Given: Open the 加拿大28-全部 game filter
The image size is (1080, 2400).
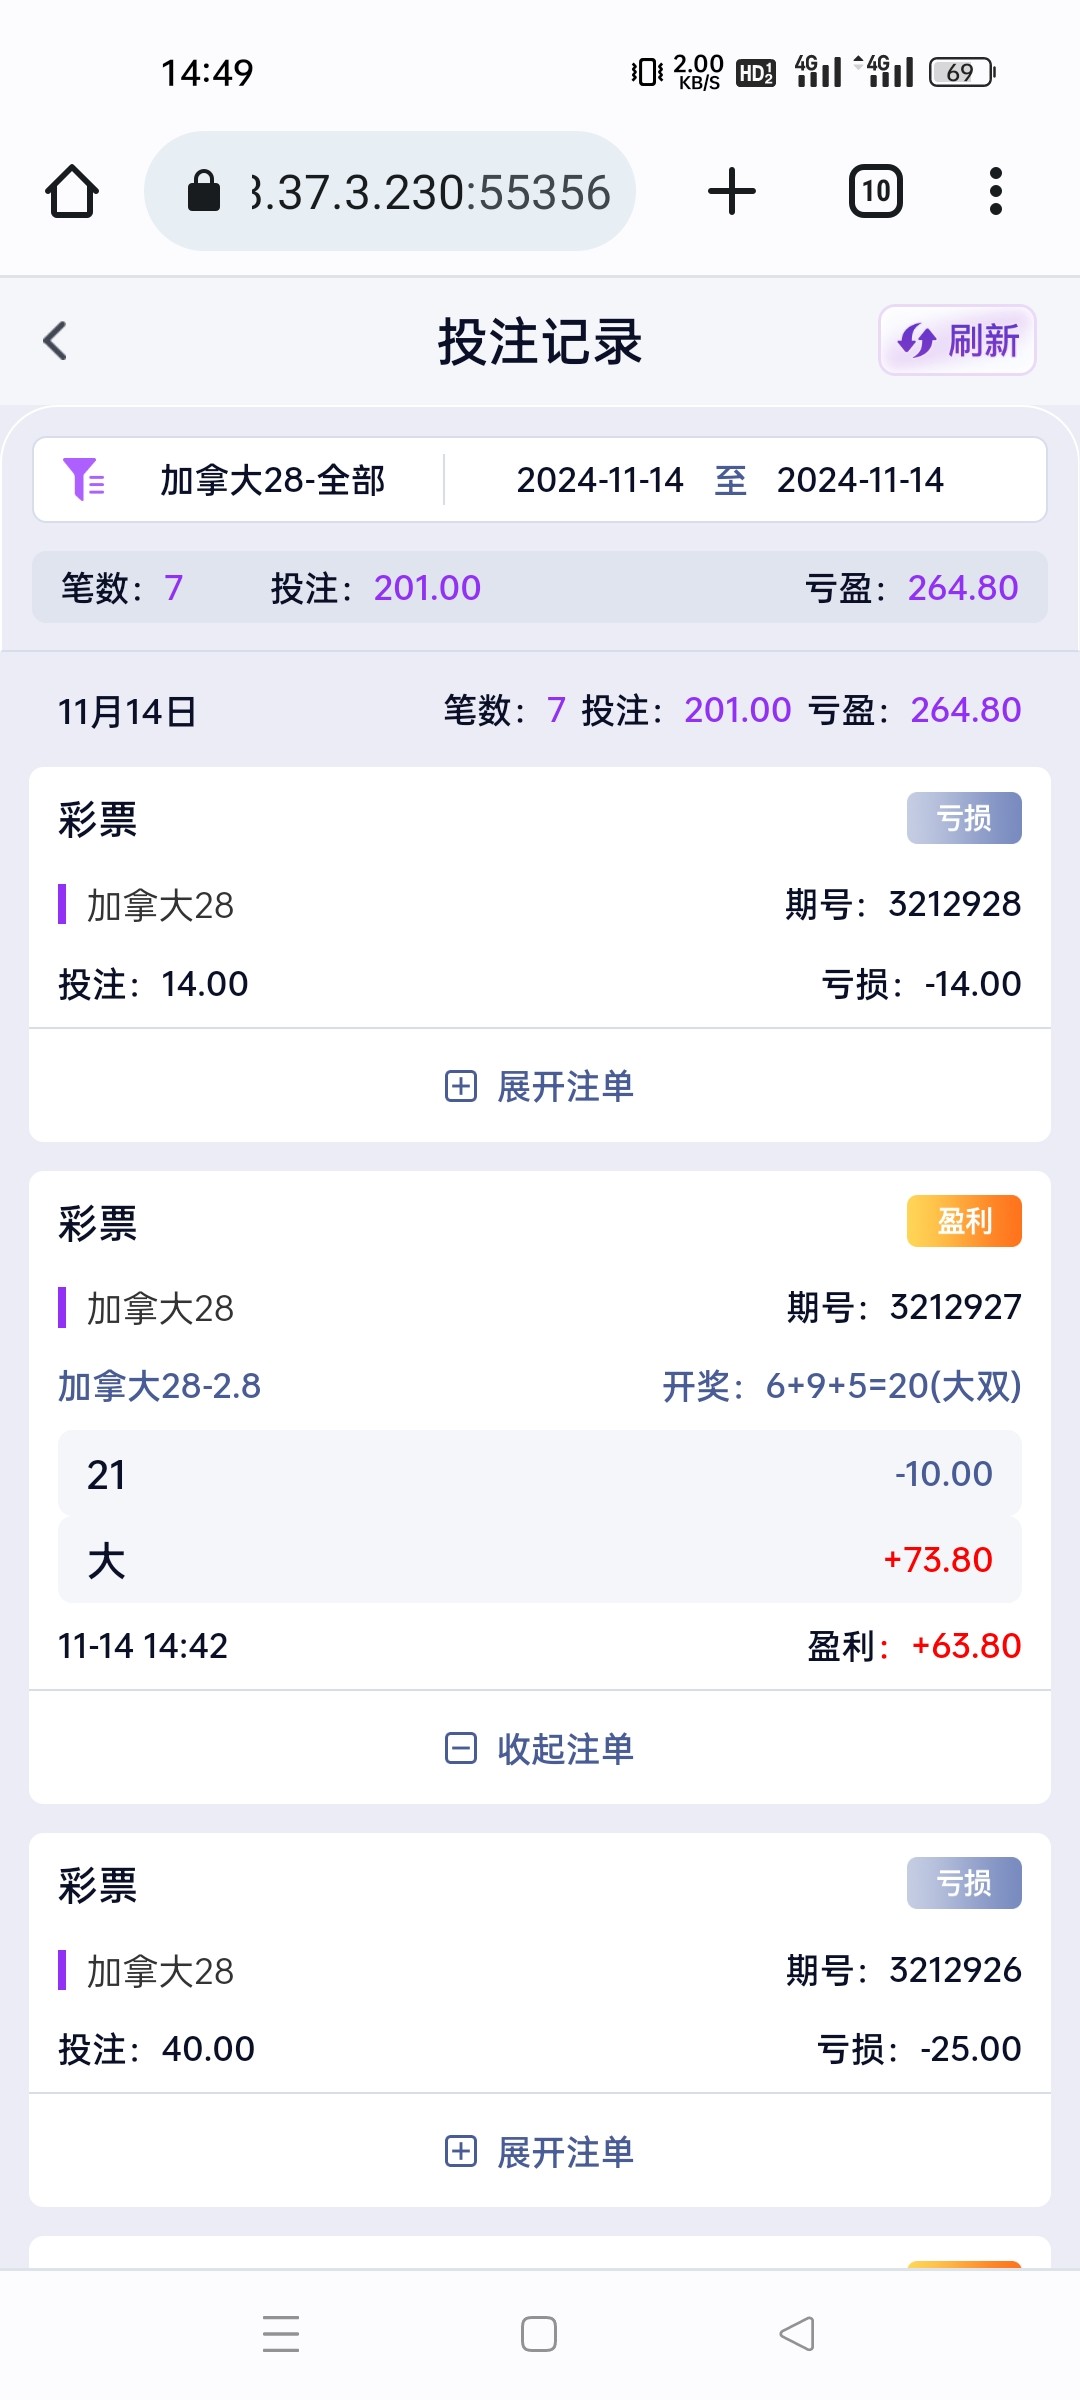Looking at the screenshot, I should point(272,480).
